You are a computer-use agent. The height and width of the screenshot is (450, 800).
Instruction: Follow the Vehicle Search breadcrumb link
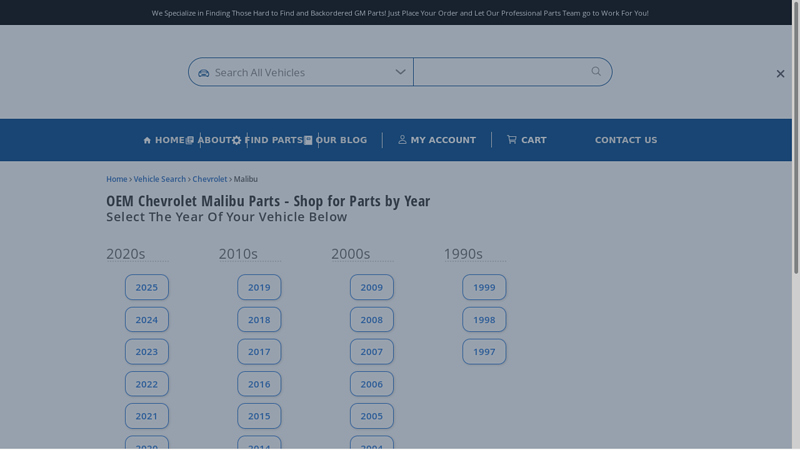pos(160,179)
